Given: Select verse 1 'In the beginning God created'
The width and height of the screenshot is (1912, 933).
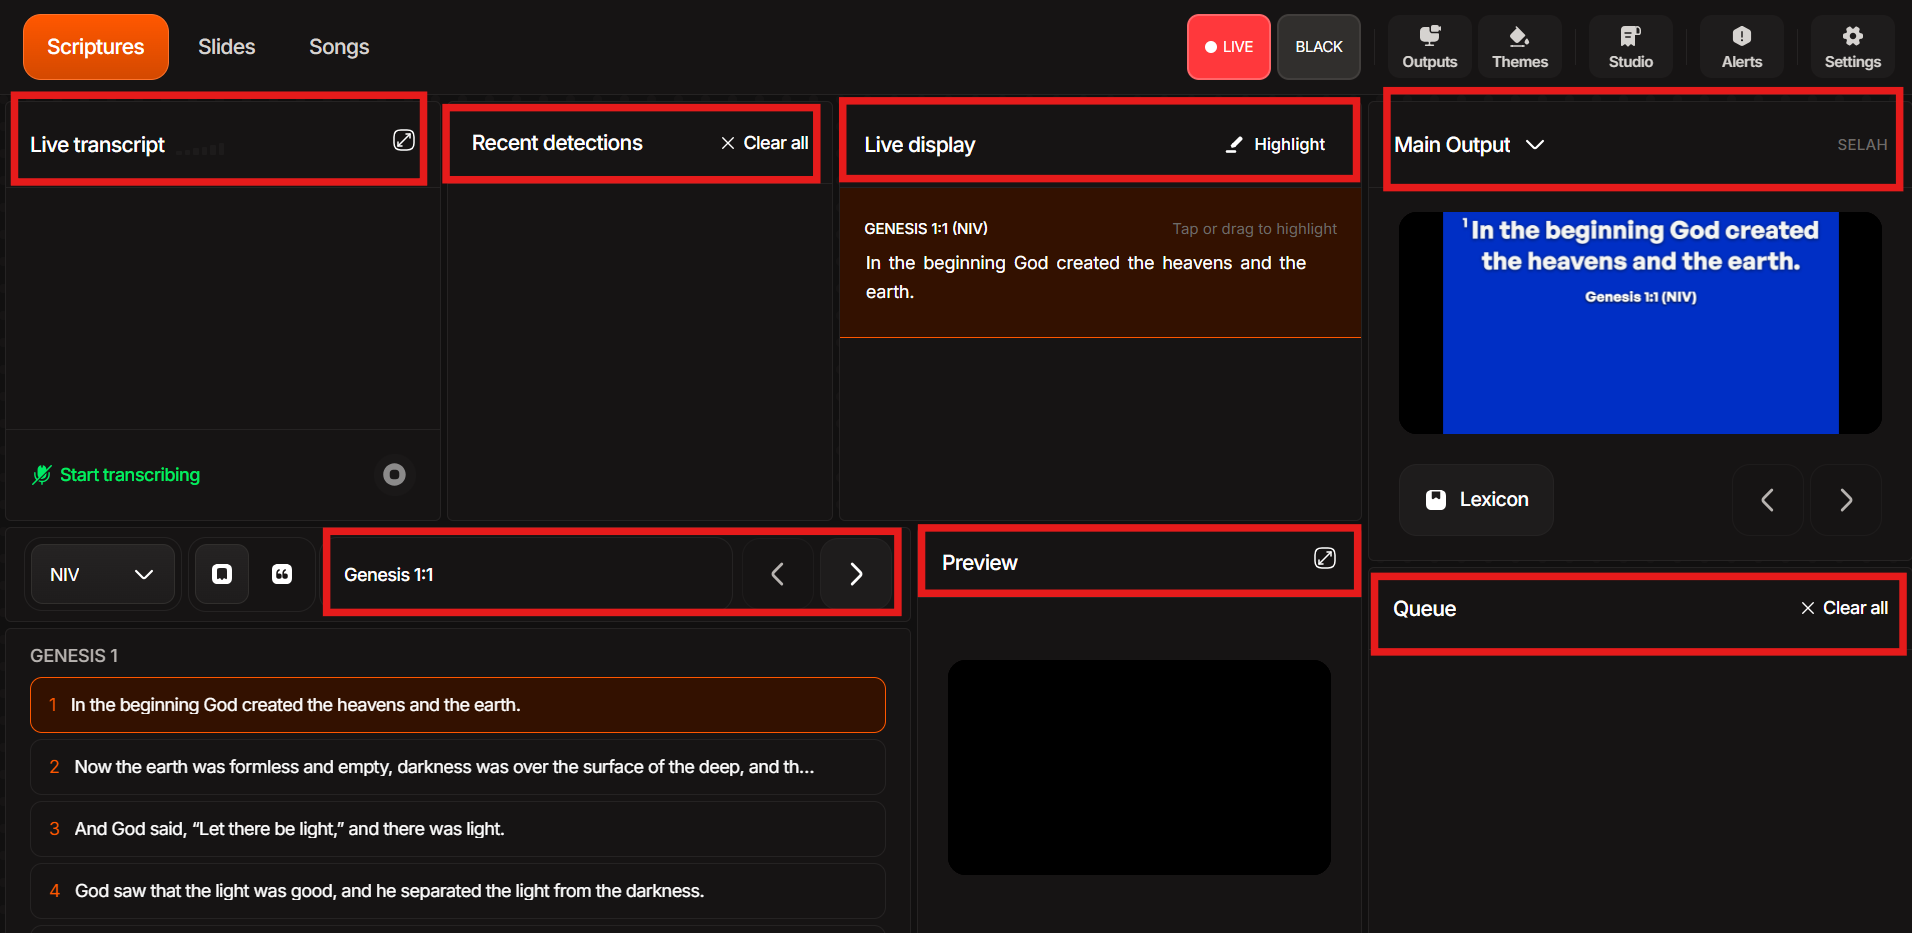Looking at the screenshot, I should 458,705.
